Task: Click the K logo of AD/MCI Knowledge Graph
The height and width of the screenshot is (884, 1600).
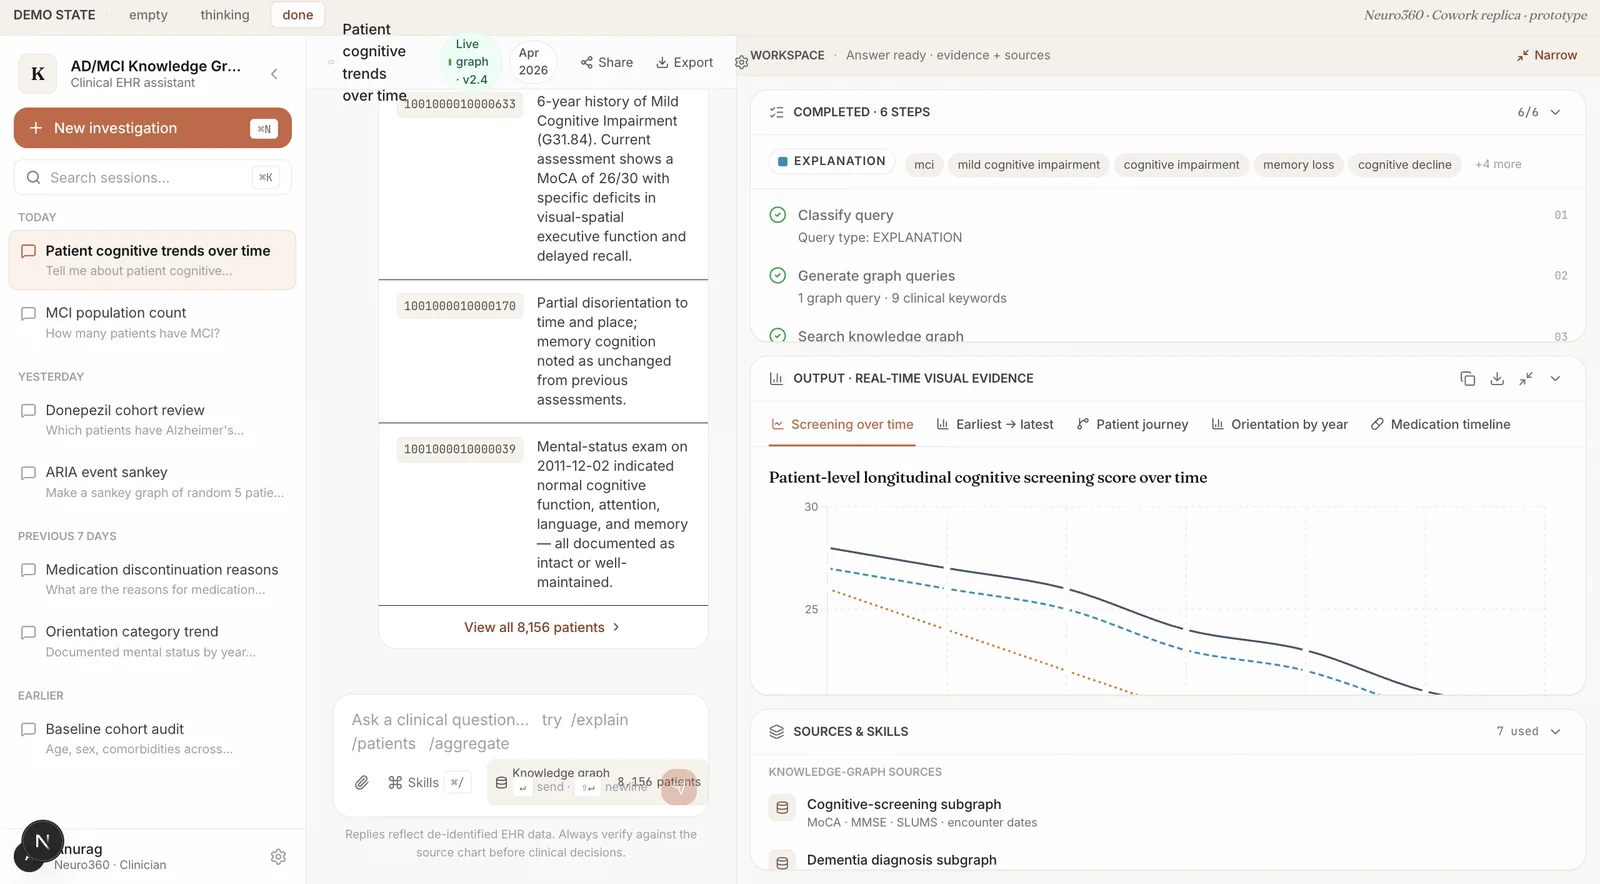Action: 38,74
